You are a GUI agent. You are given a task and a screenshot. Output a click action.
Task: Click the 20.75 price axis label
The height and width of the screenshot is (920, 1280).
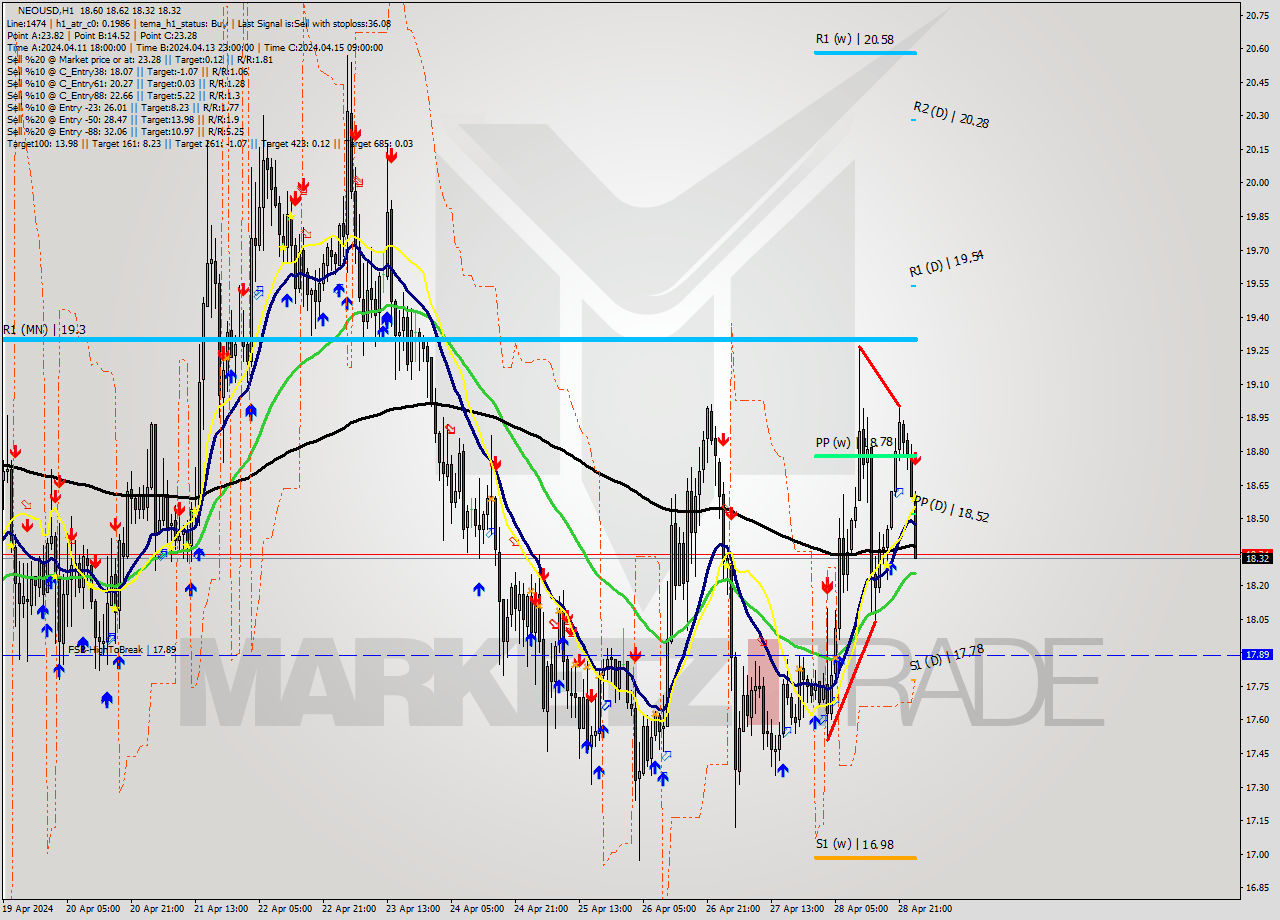pos(1257,15)
